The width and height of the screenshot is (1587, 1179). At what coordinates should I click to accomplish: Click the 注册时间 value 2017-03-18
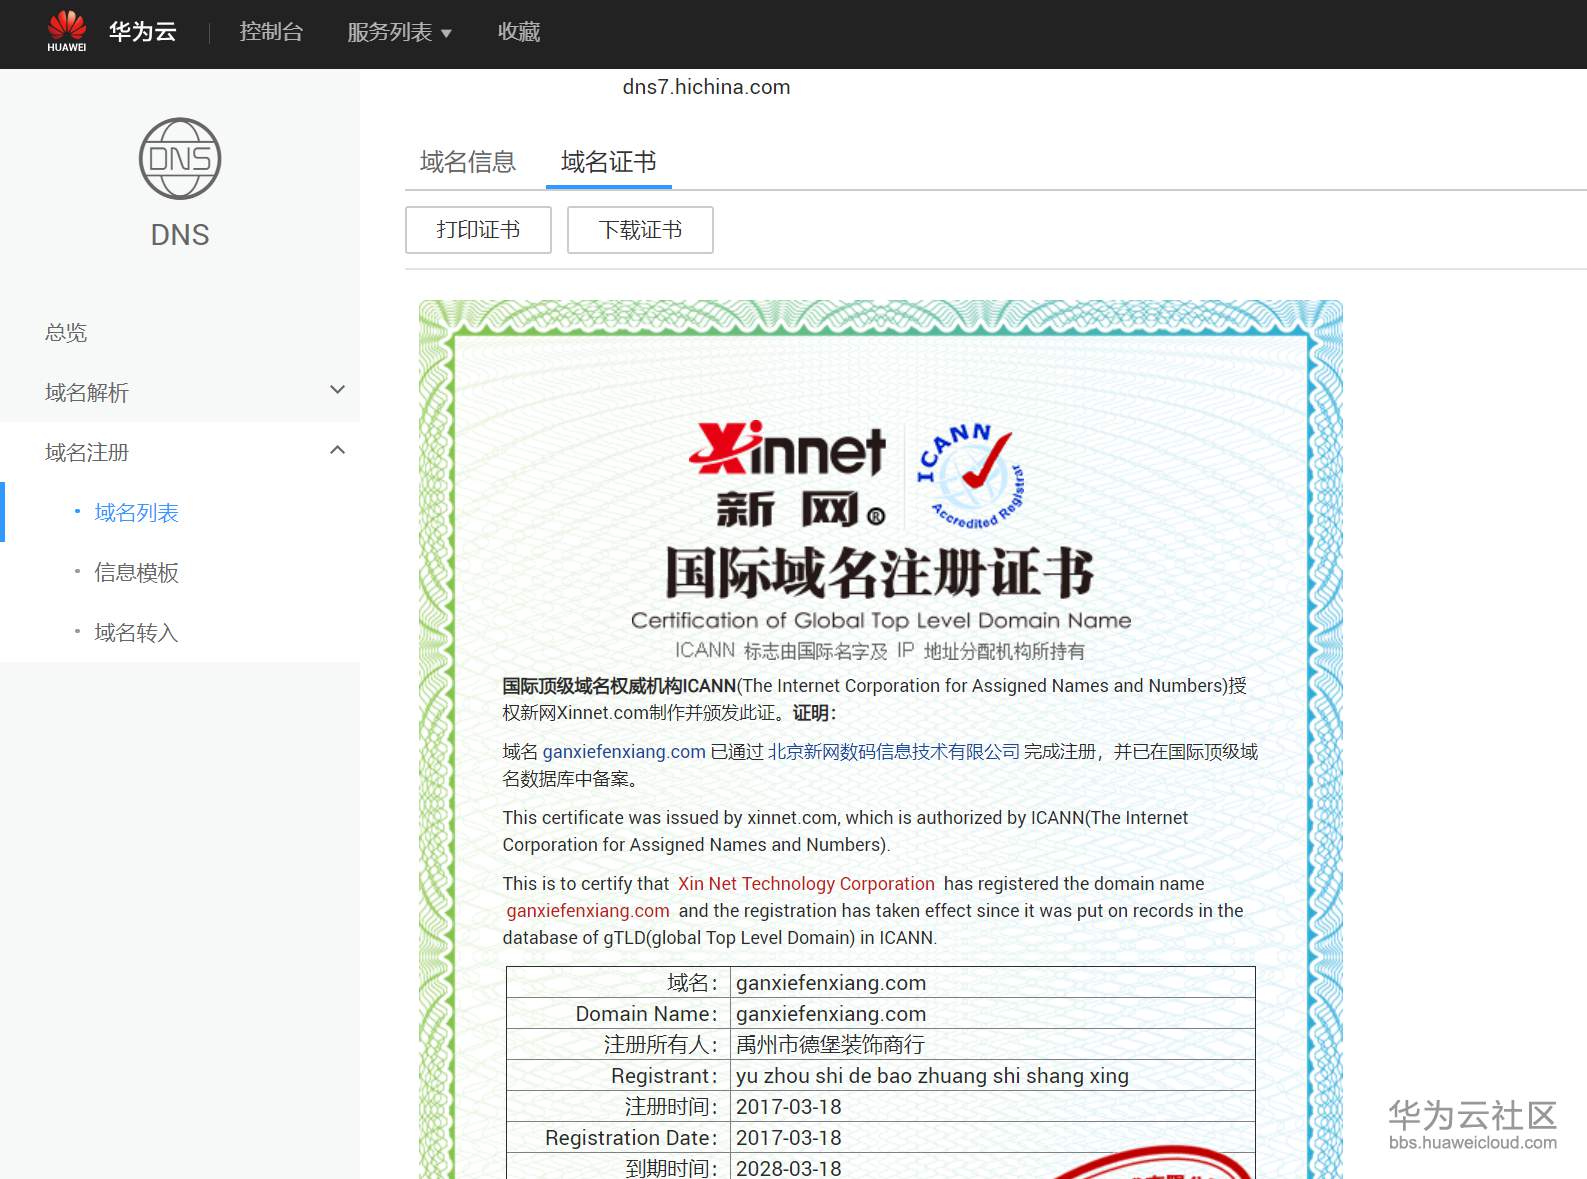coord(789,1107)
